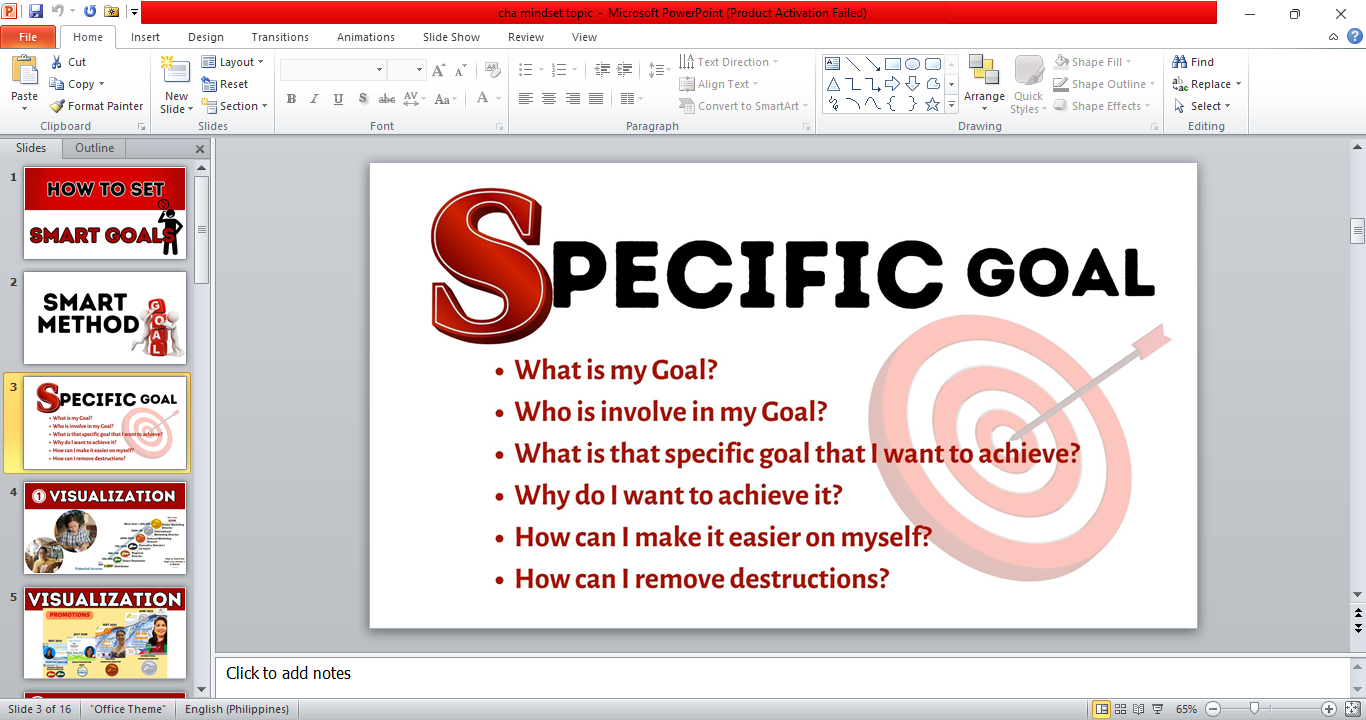Viewport: 1366px width, 720px height.
Task: Open the font name combo box
Action: coord(333,70)
